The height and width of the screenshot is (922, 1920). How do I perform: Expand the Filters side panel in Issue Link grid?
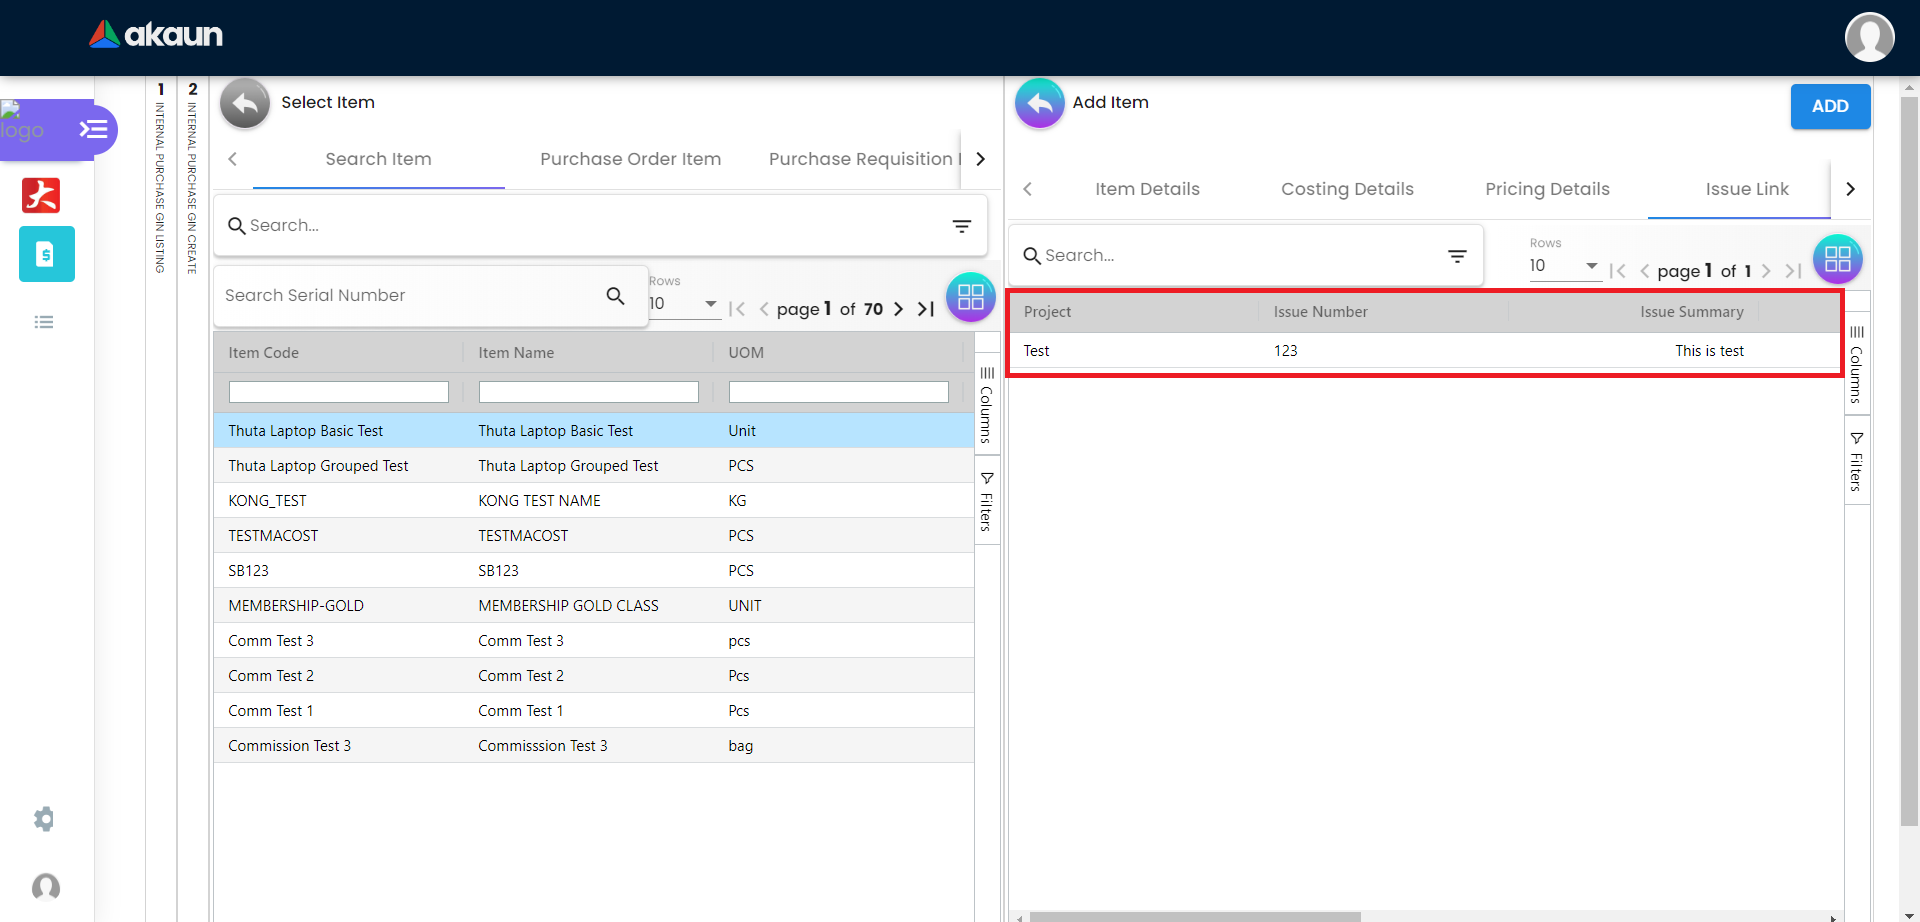point(1856,462)
